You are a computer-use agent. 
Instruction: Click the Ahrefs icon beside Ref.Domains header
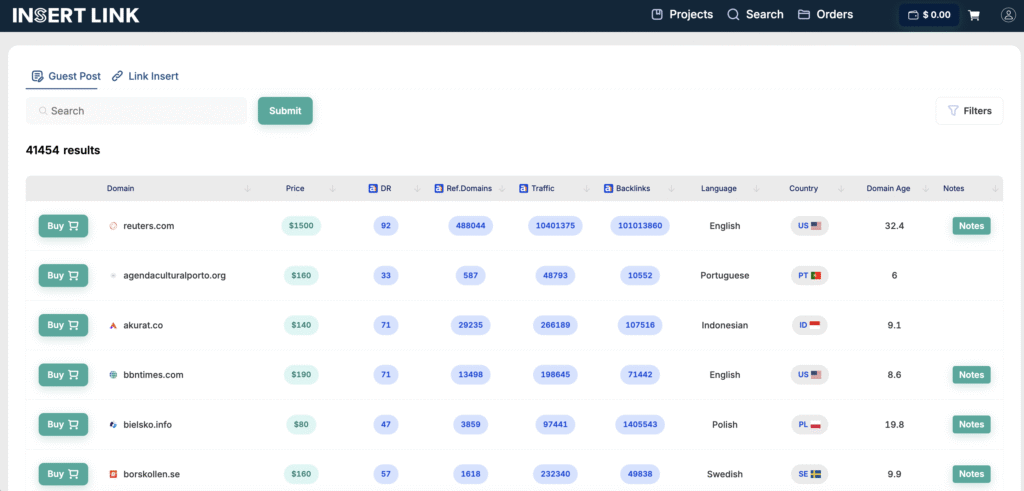(x=439, y=188)
